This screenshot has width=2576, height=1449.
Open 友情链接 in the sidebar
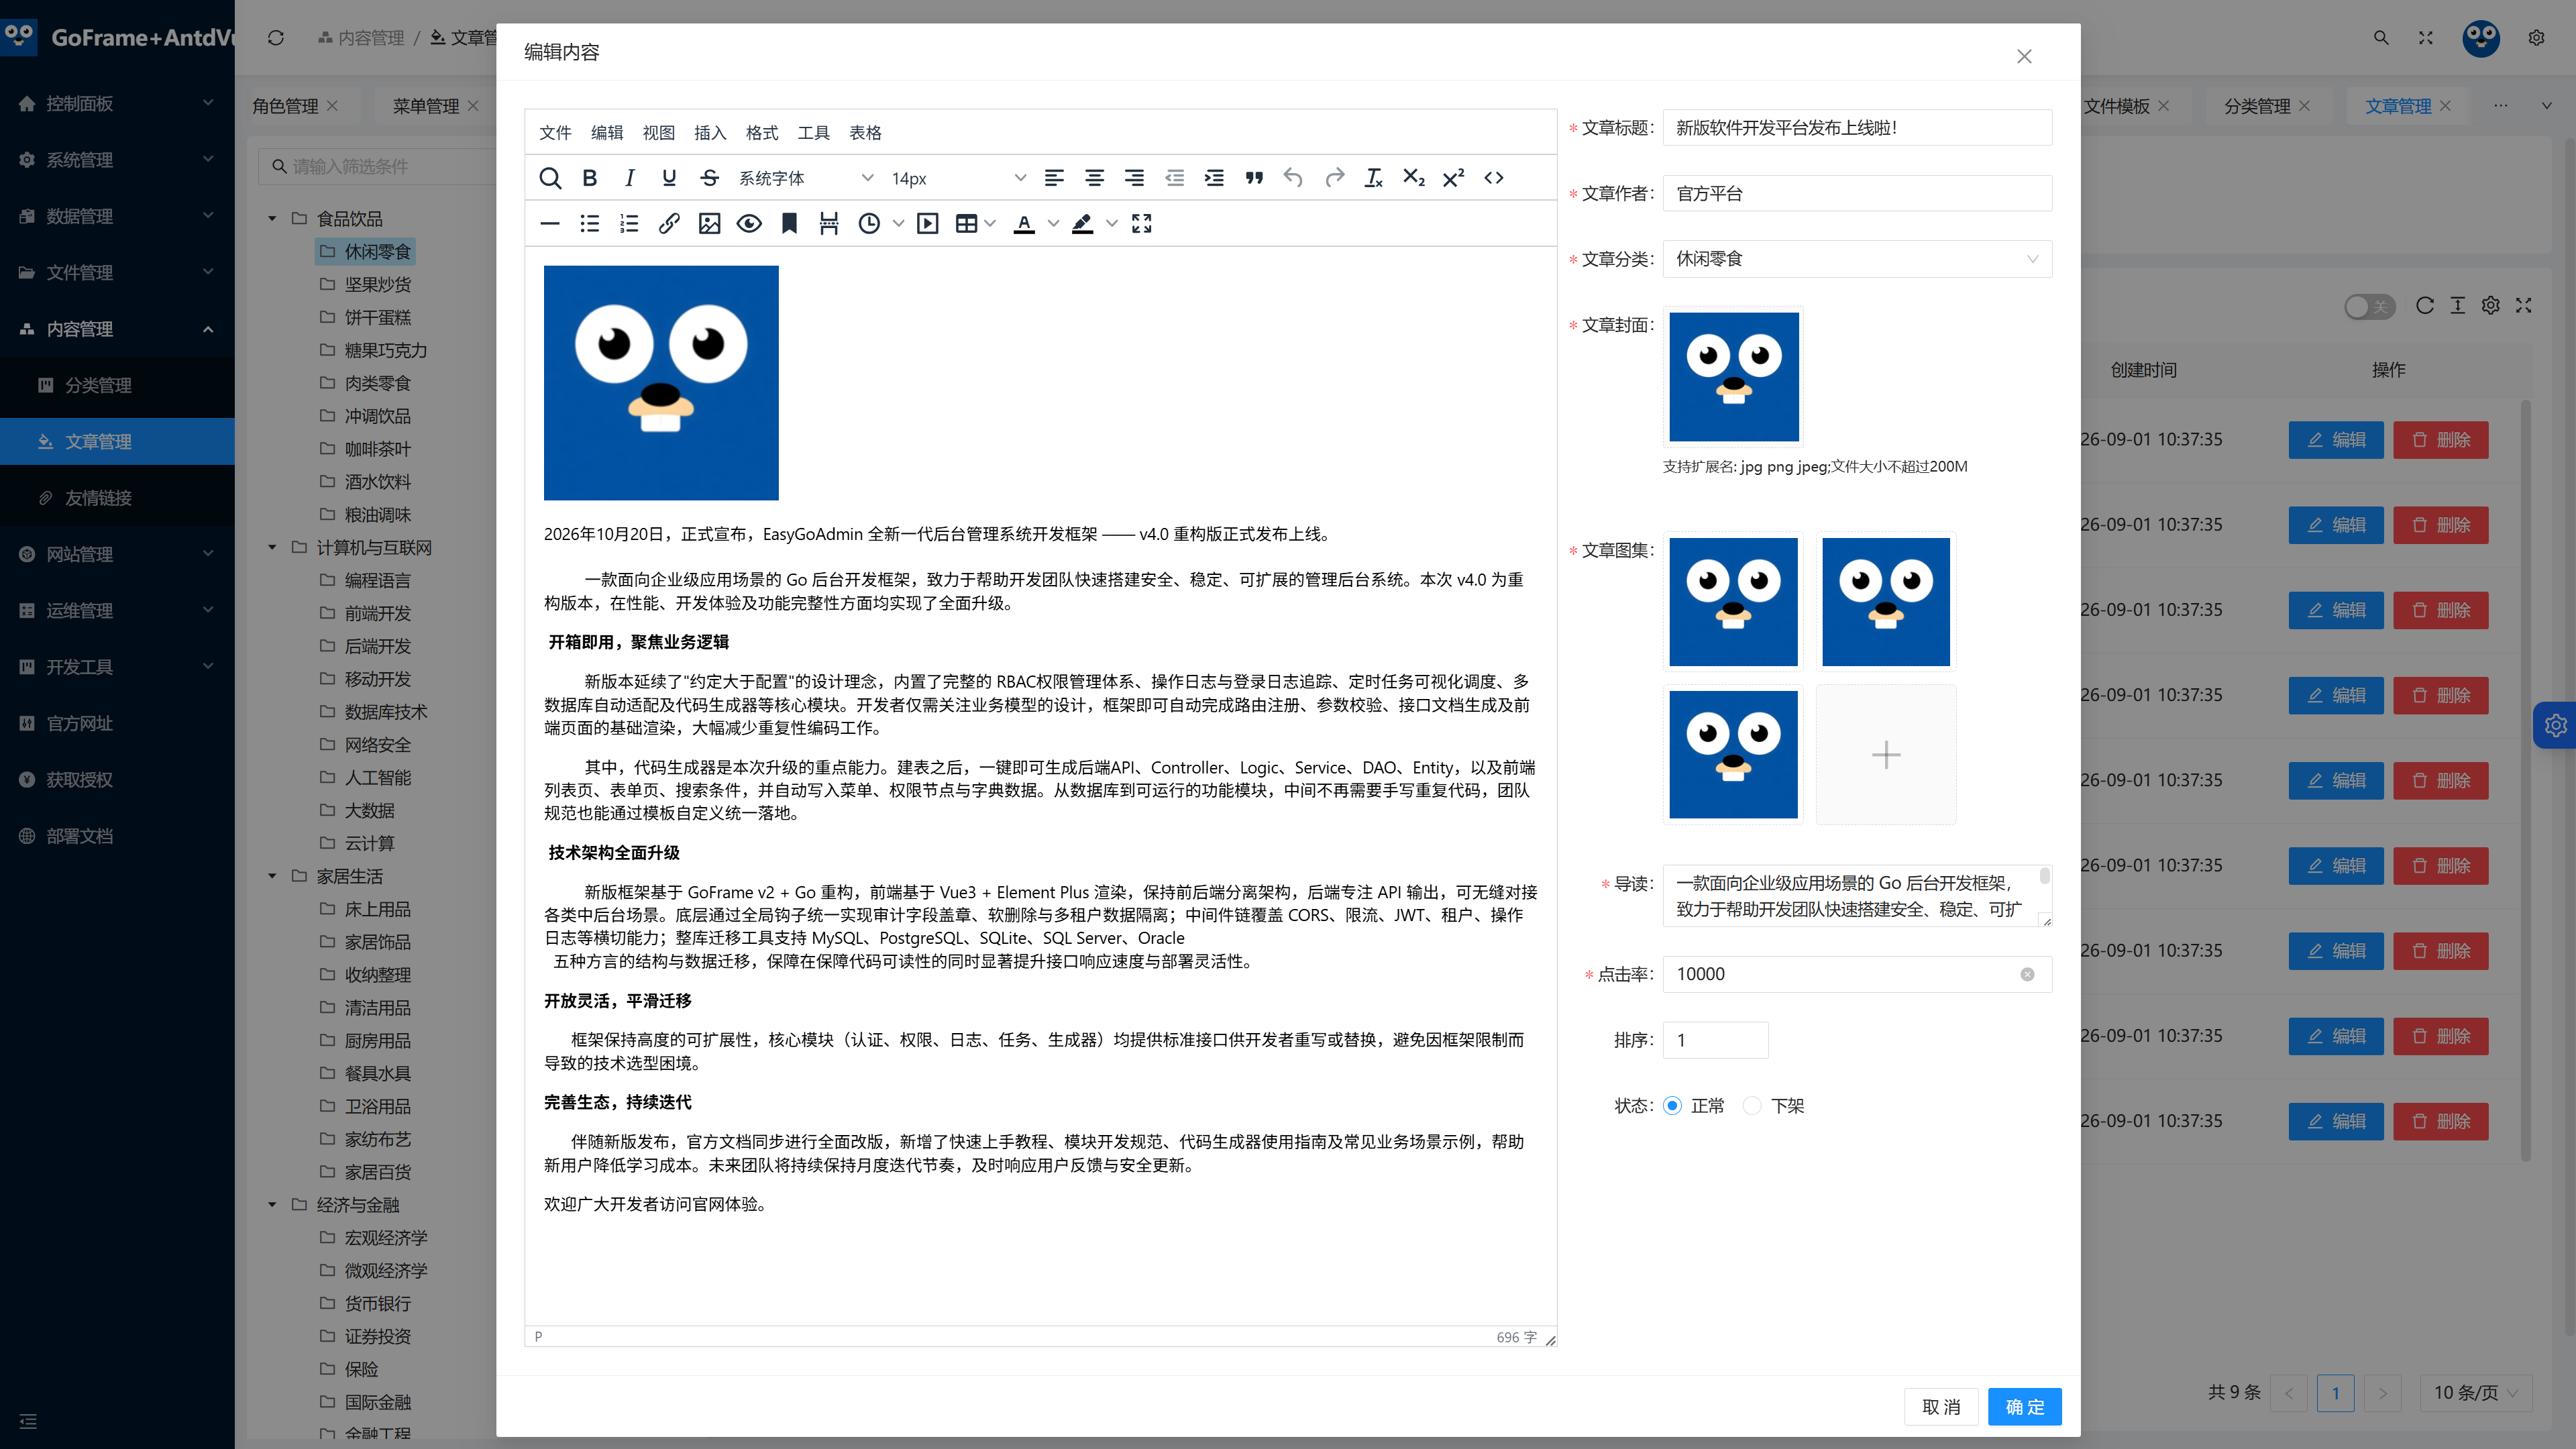click(x=117, y=498)
